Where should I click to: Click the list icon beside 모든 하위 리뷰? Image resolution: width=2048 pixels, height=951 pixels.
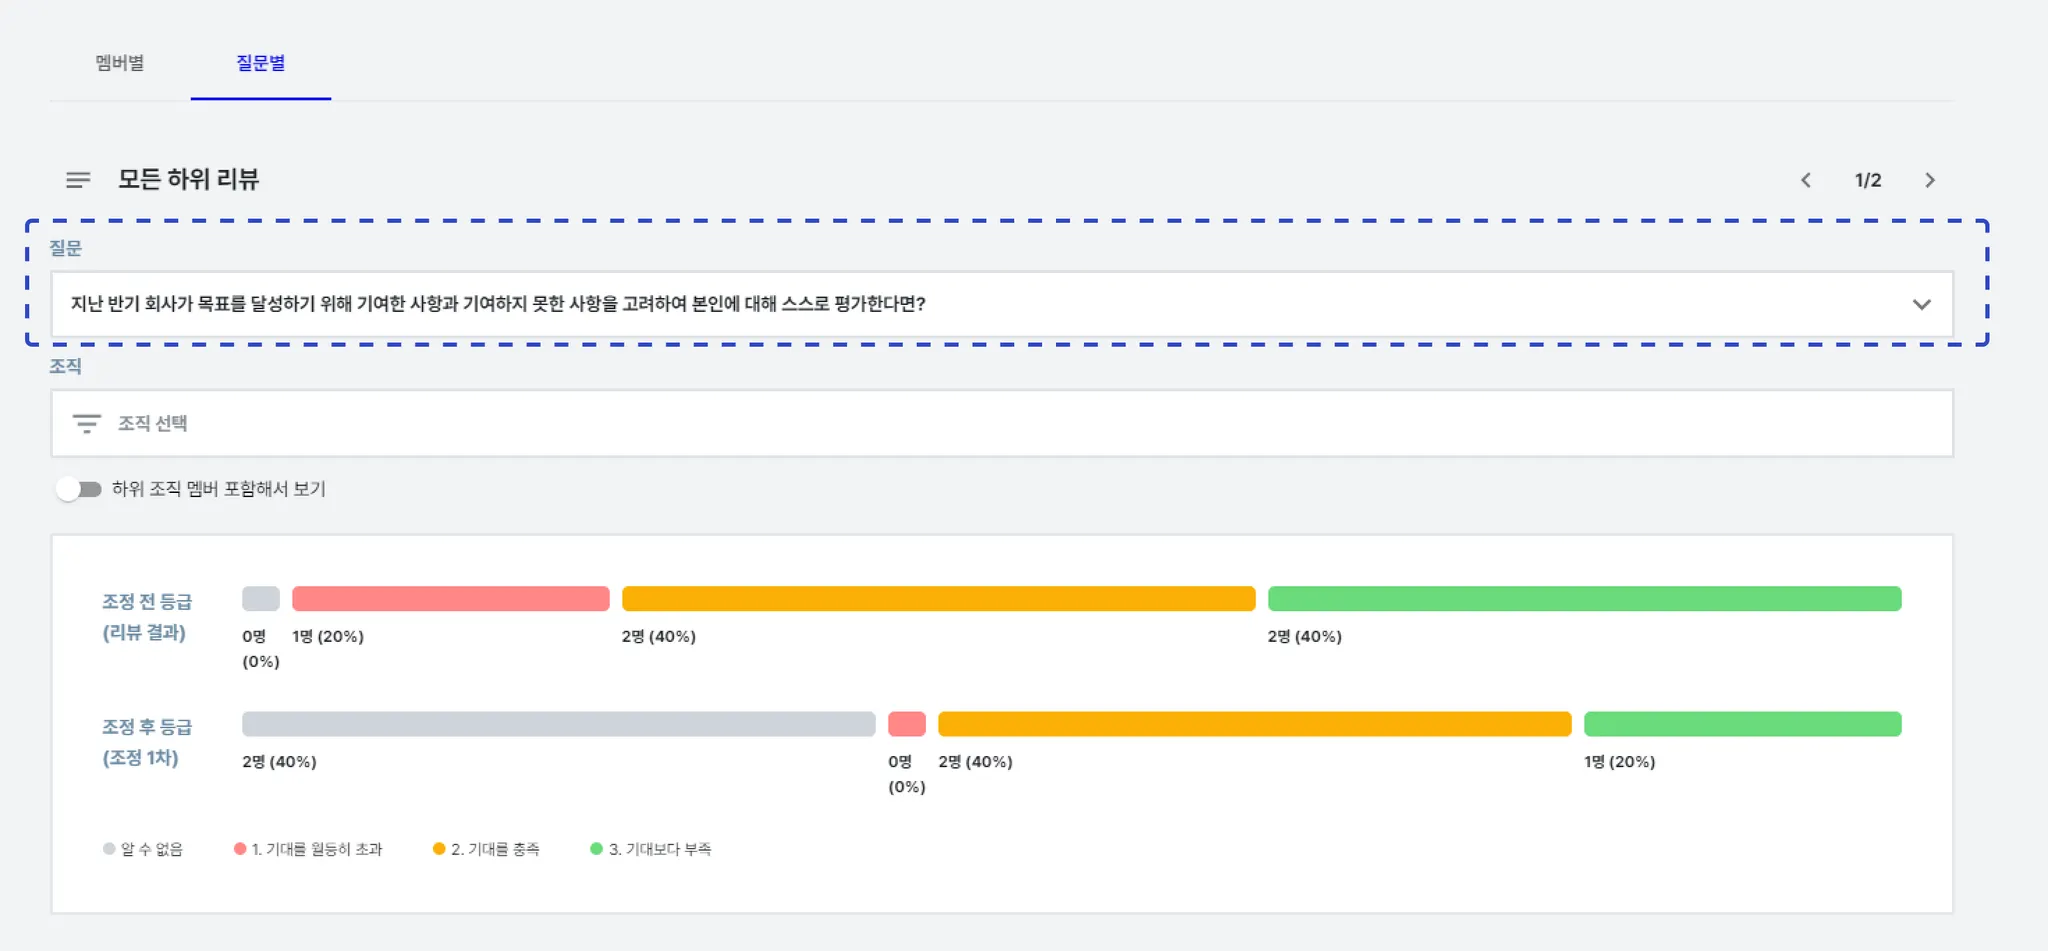pyautogui.click(x=78, y=180)
